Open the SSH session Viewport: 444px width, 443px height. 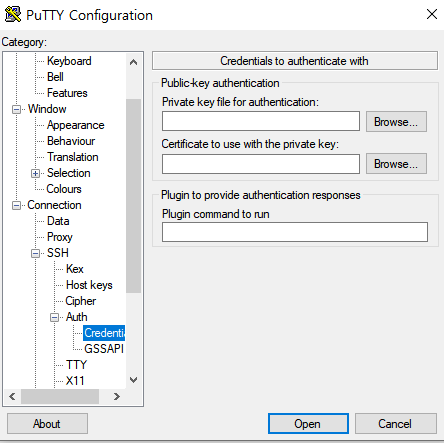[x=308, y=424]
